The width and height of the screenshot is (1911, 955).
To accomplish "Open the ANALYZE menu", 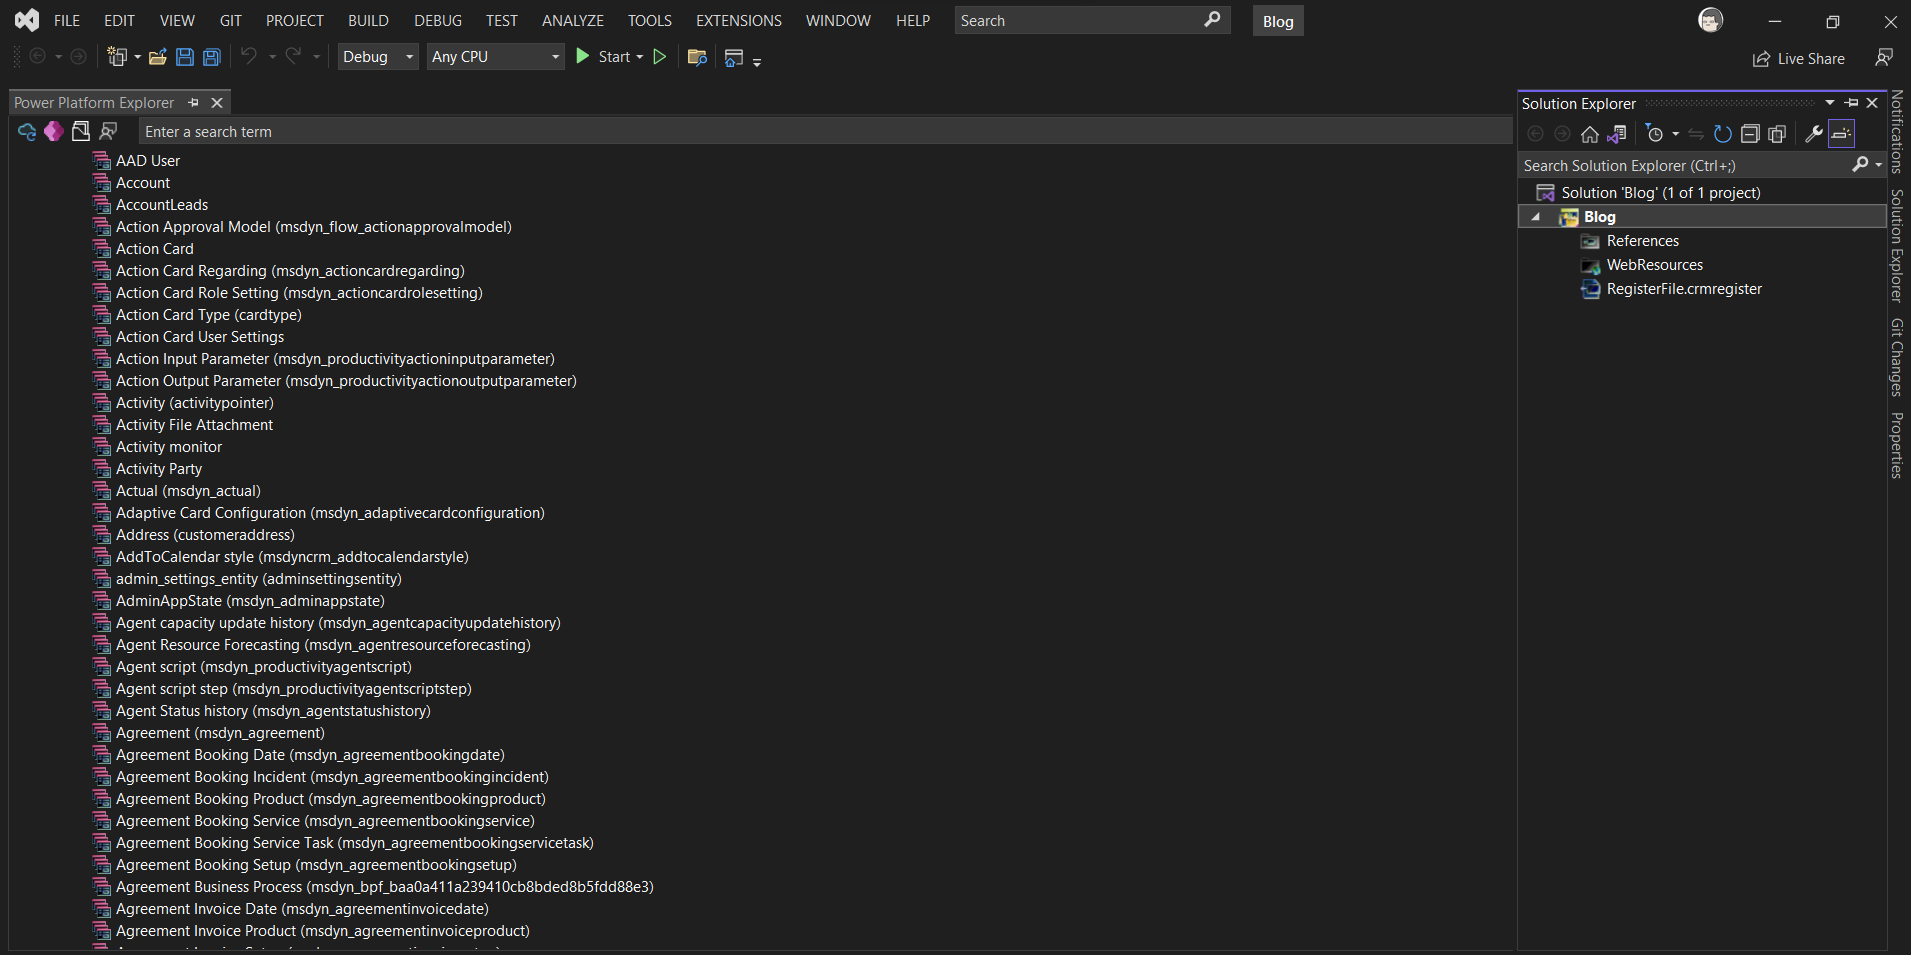I will [x=573, y=20].
